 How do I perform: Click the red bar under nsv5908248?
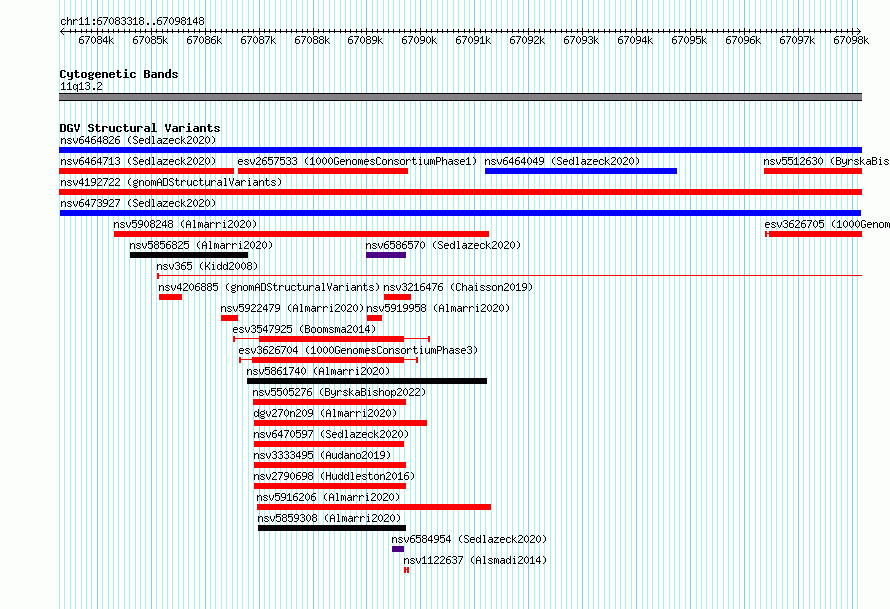point(301,234)
